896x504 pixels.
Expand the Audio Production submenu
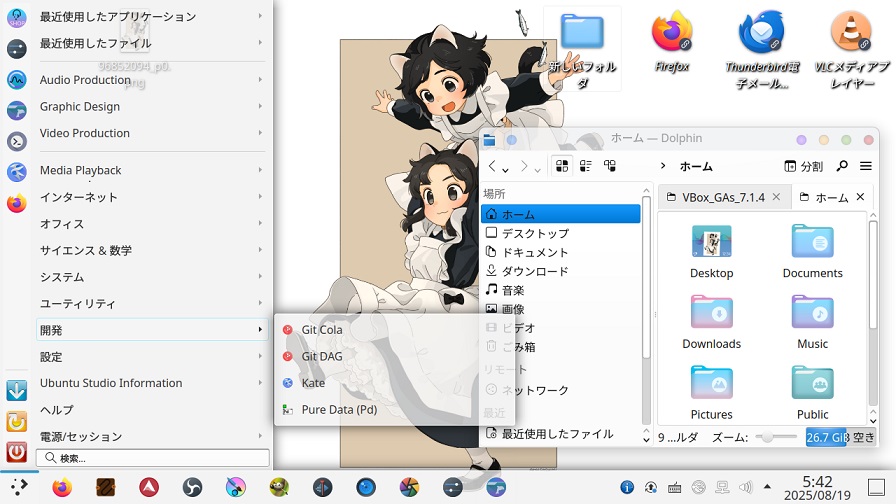click(151, 80)
